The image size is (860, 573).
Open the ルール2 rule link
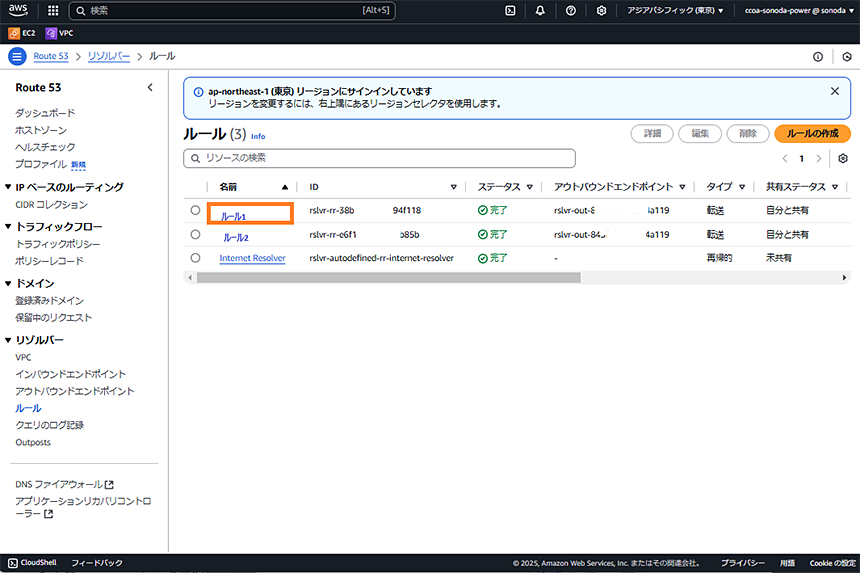236,237
